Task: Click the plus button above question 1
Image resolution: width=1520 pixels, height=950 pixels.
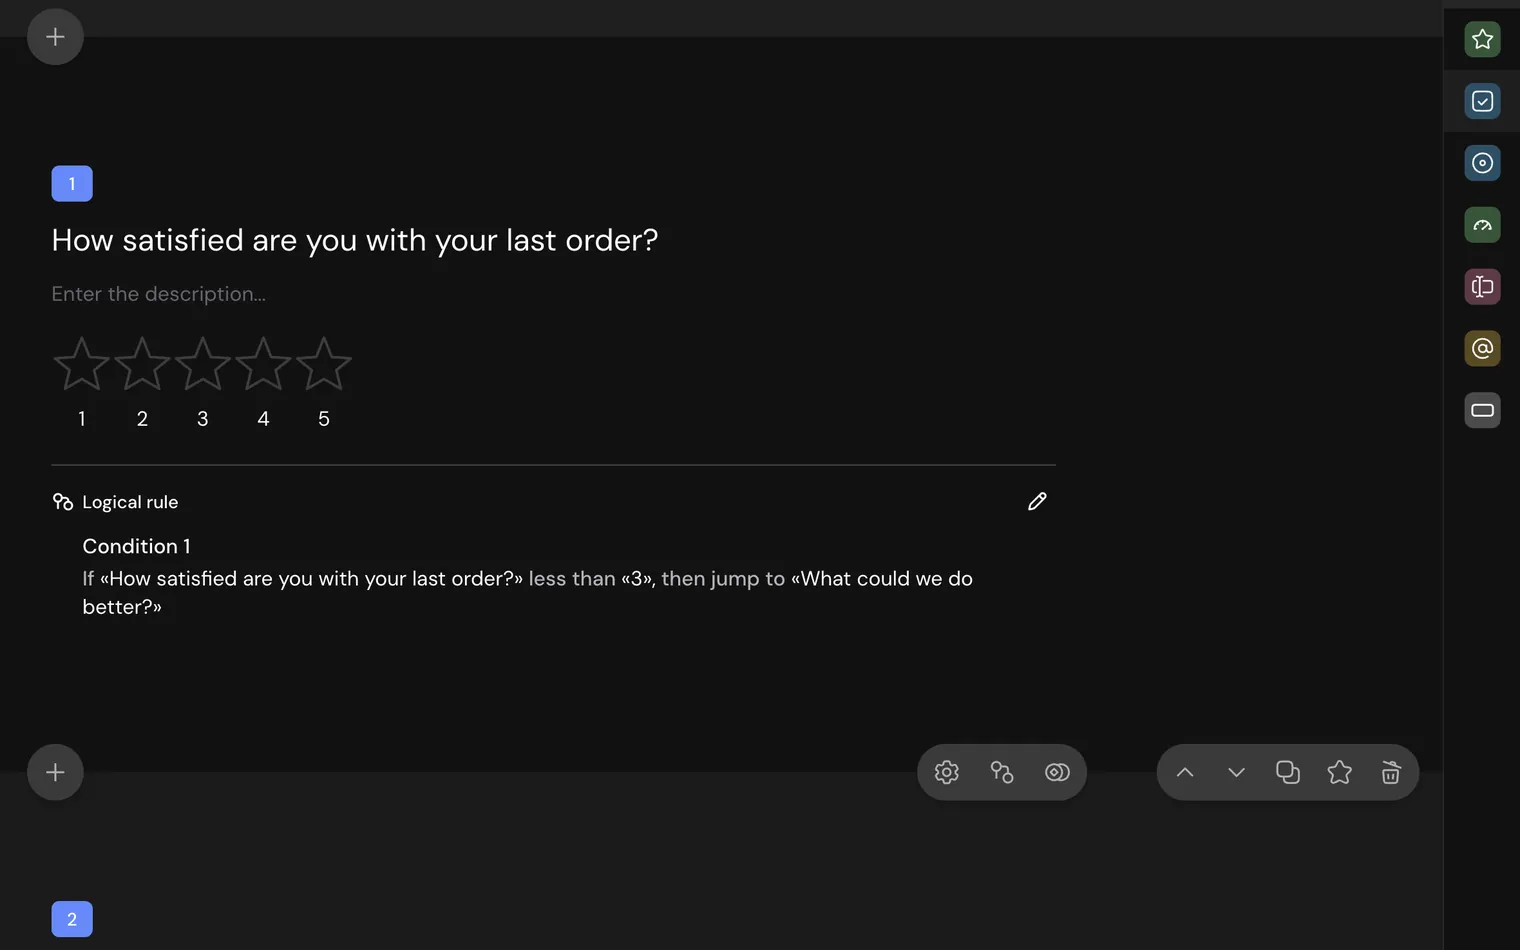Action: pos(55,37)
